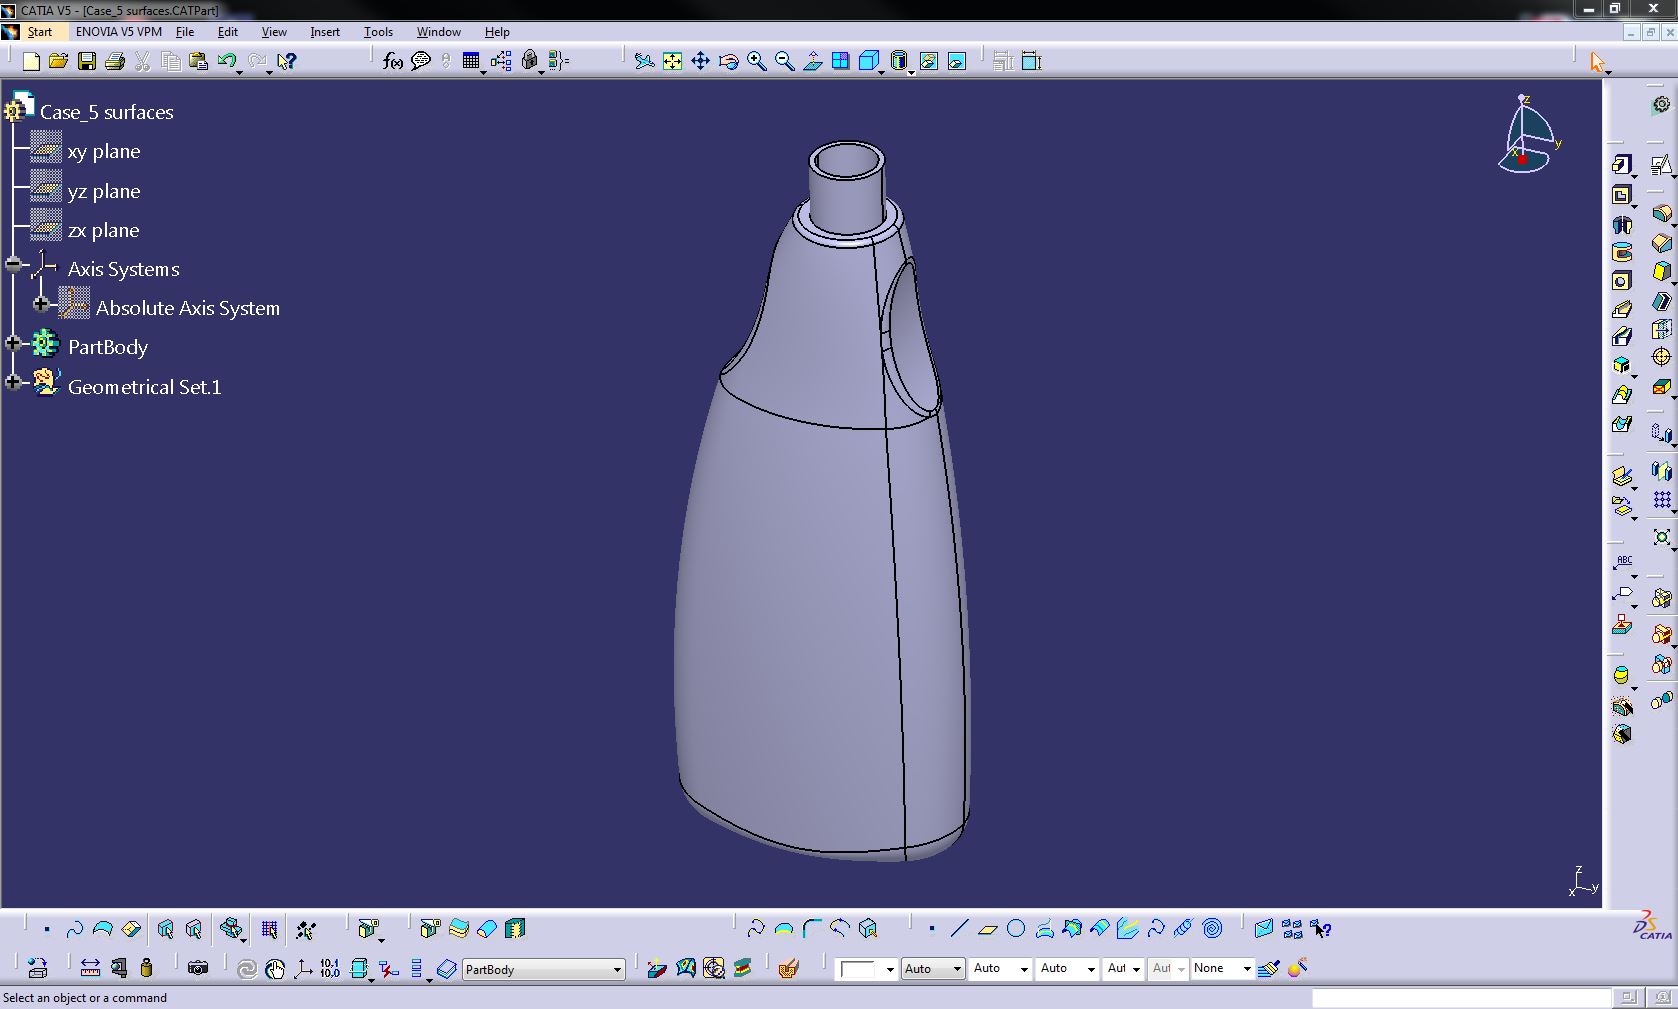
Task: Toggle Hide/Show icon in view toolbar
Action: coord(929,62)
